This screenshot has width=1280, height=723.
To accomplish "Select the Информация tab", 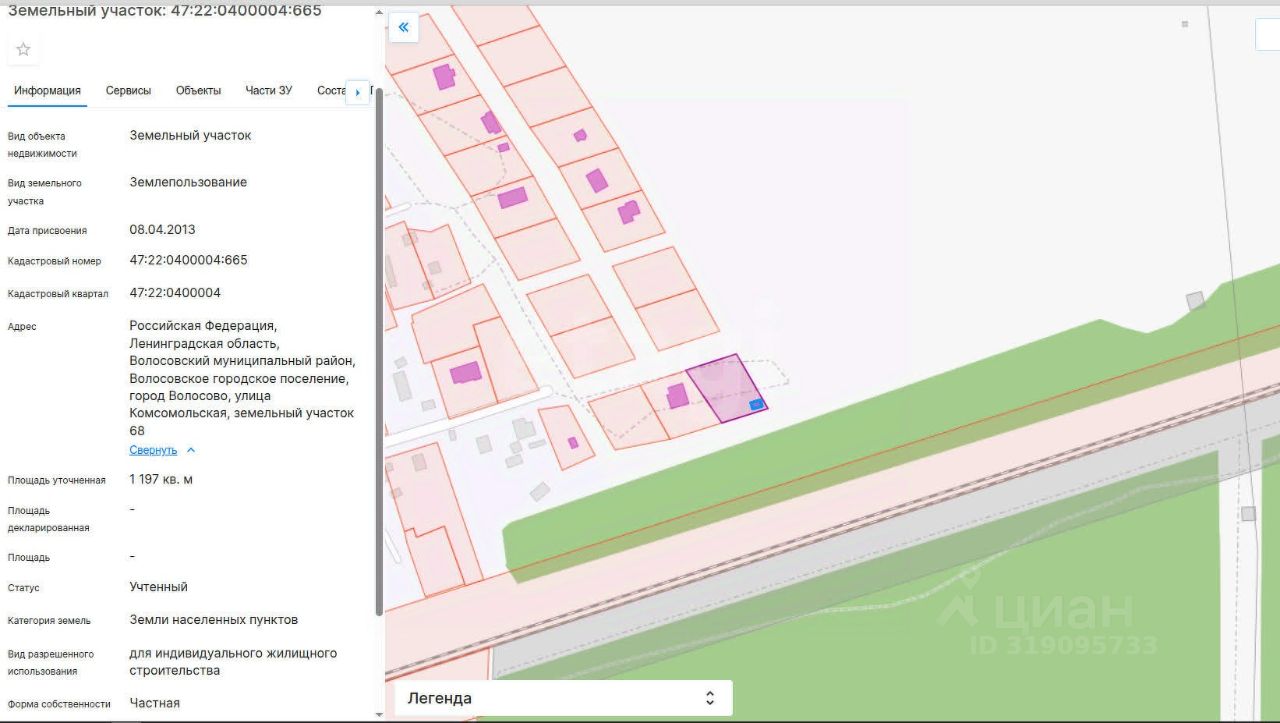I will [47, 91].
